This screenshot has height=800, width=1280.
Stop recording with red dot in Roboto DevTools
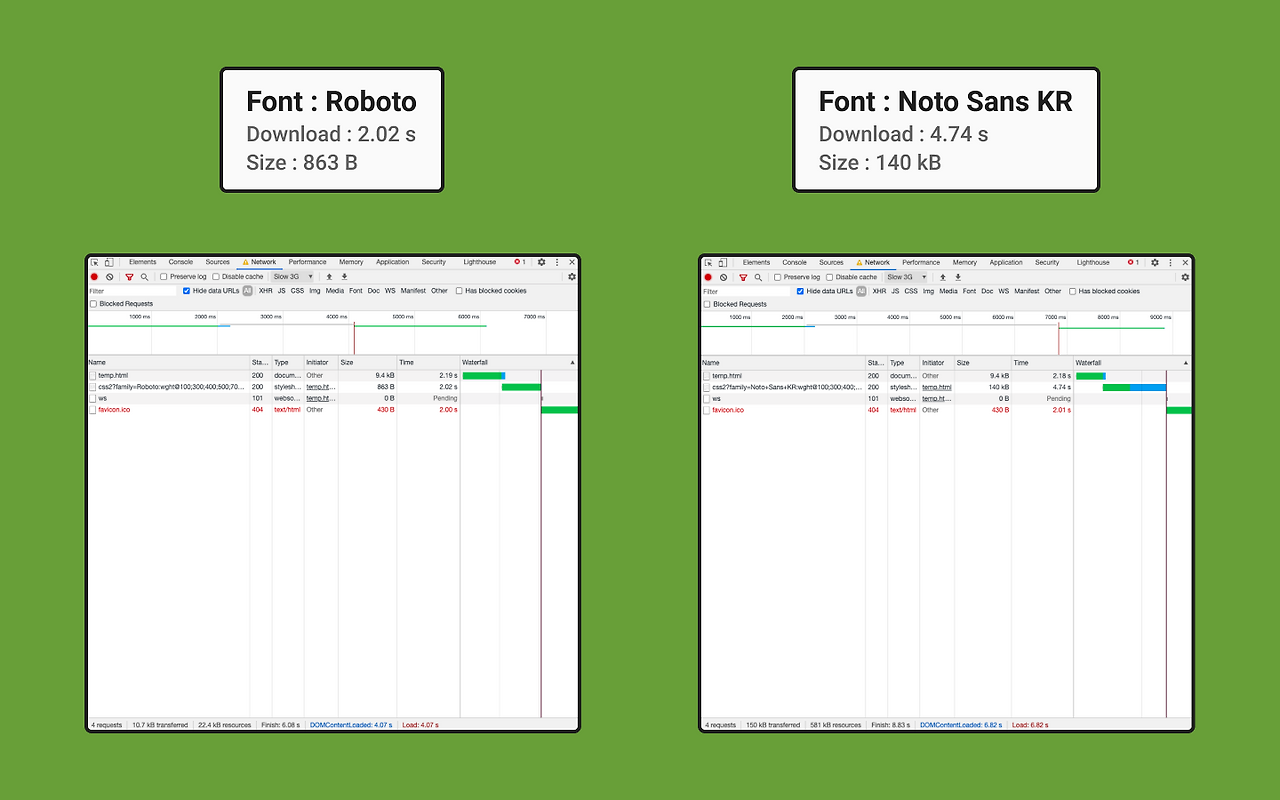(x=95, y=277)
